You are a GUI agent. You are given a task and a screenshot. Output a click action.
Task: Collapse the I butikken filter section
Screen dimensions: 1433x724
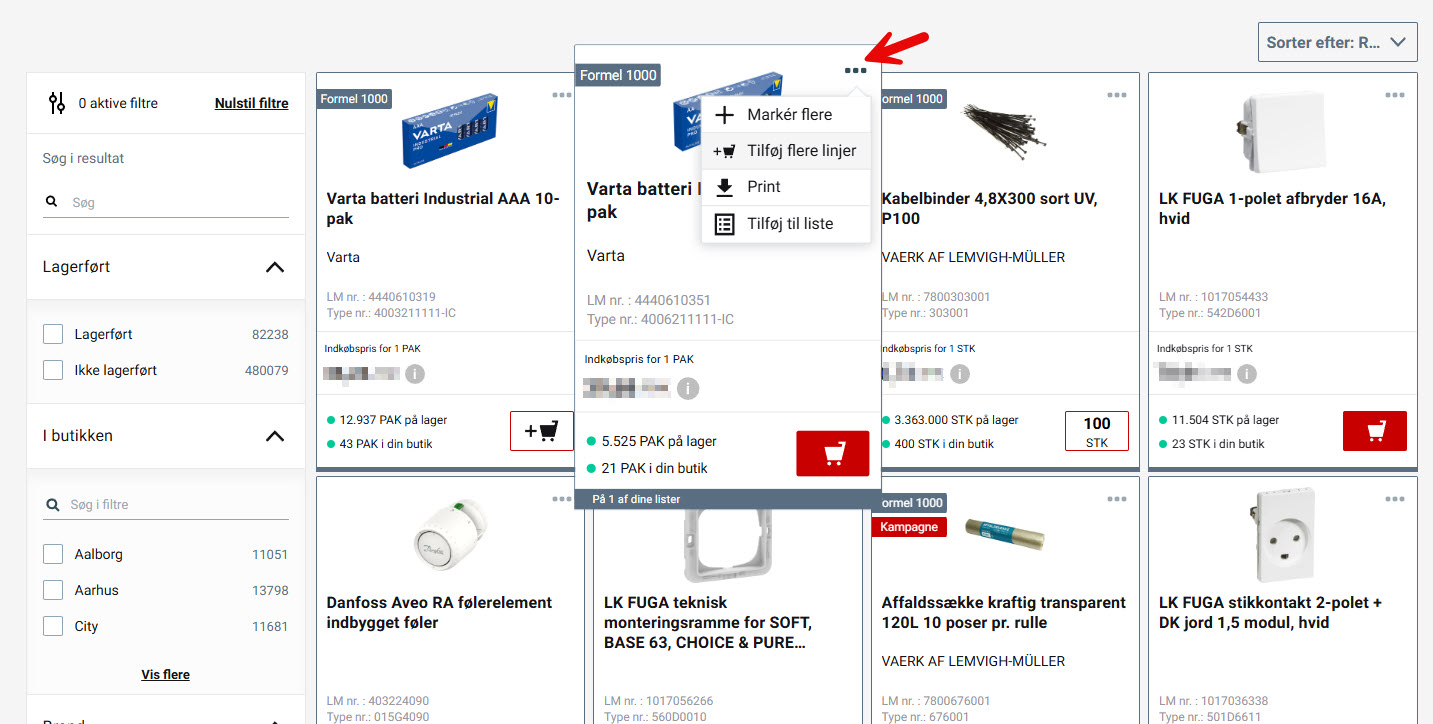tap(274, 436)
